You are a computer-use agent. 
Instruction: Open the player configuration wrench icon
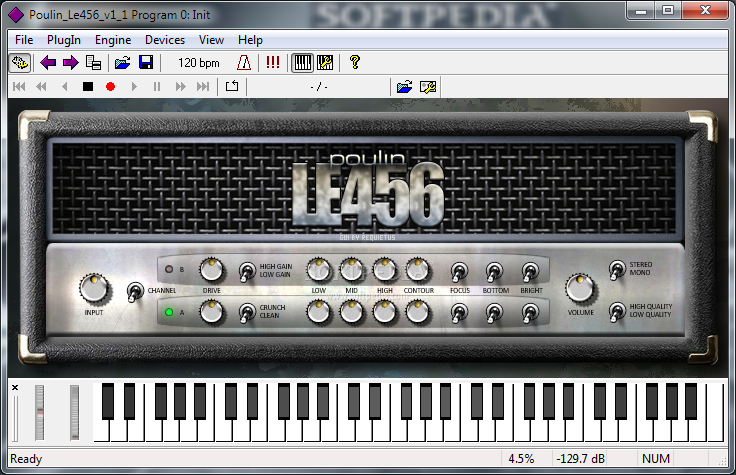[x=428, y=87]
